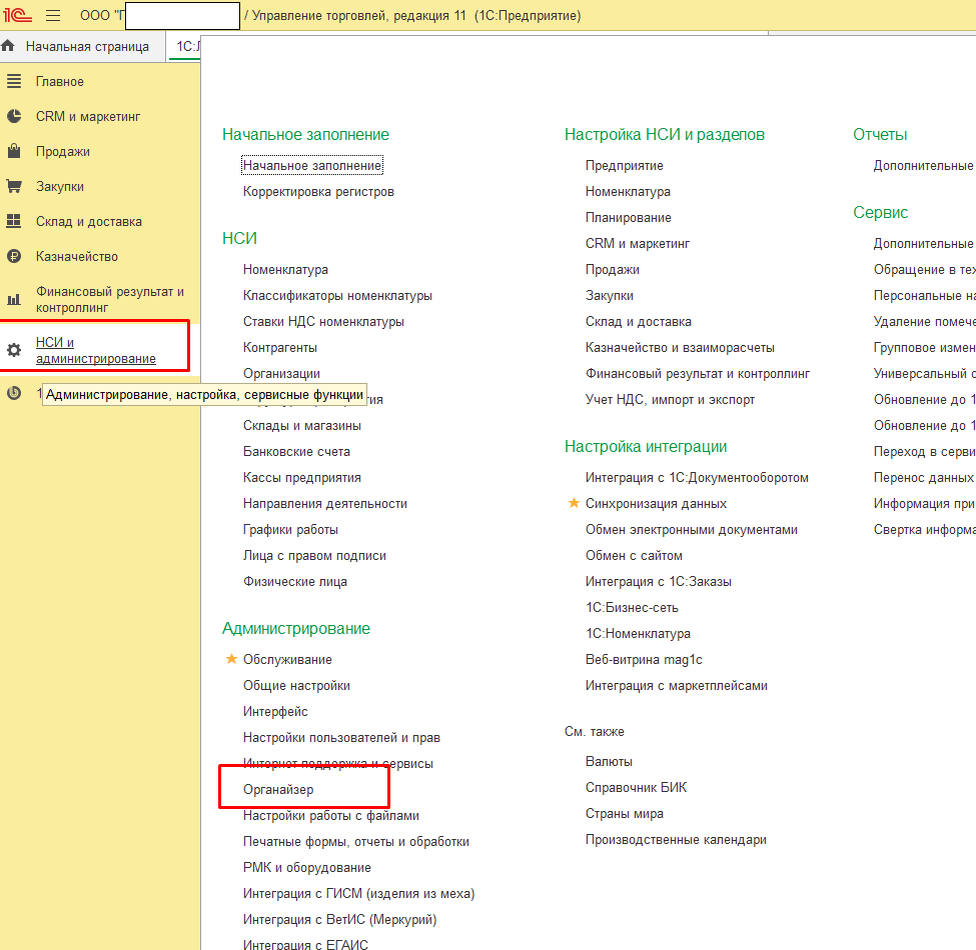The width and height of the screenshot is (976, 950).
Task: Open the Начальное заполнение link
Action: (312, 166)
